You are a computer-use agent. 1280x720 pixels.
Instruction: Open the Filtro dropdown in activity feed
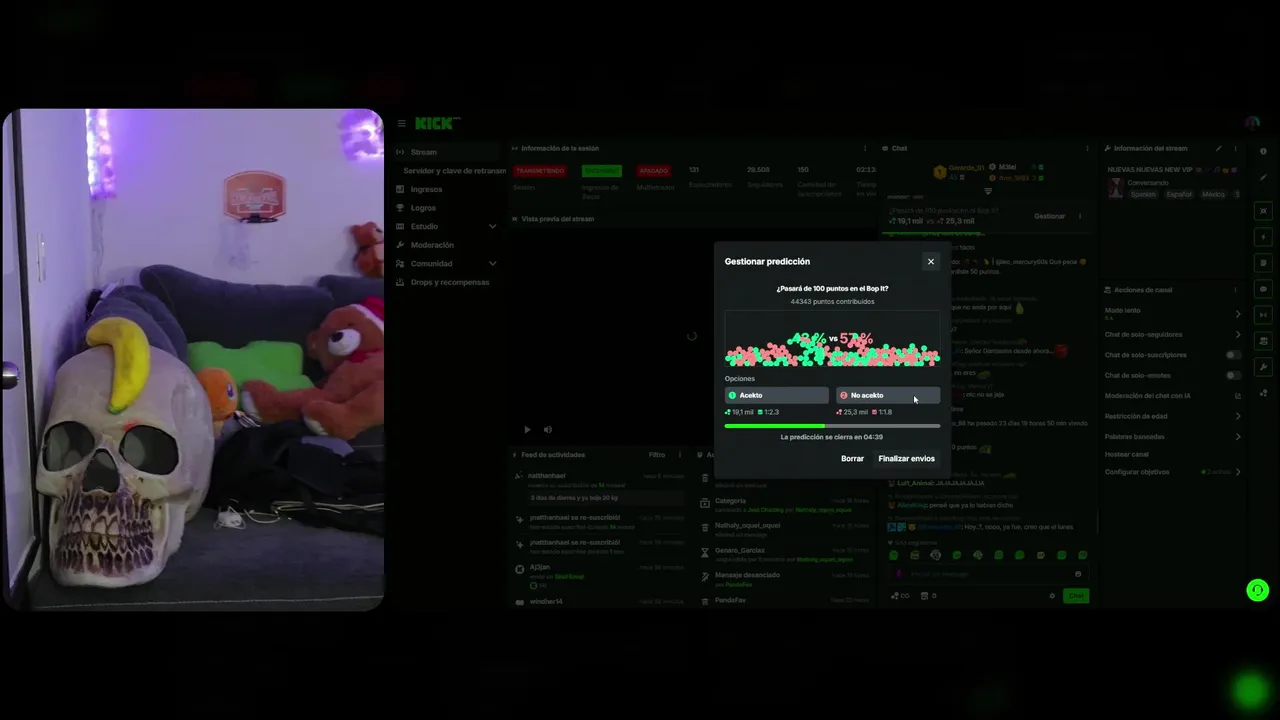click(656, 455)
